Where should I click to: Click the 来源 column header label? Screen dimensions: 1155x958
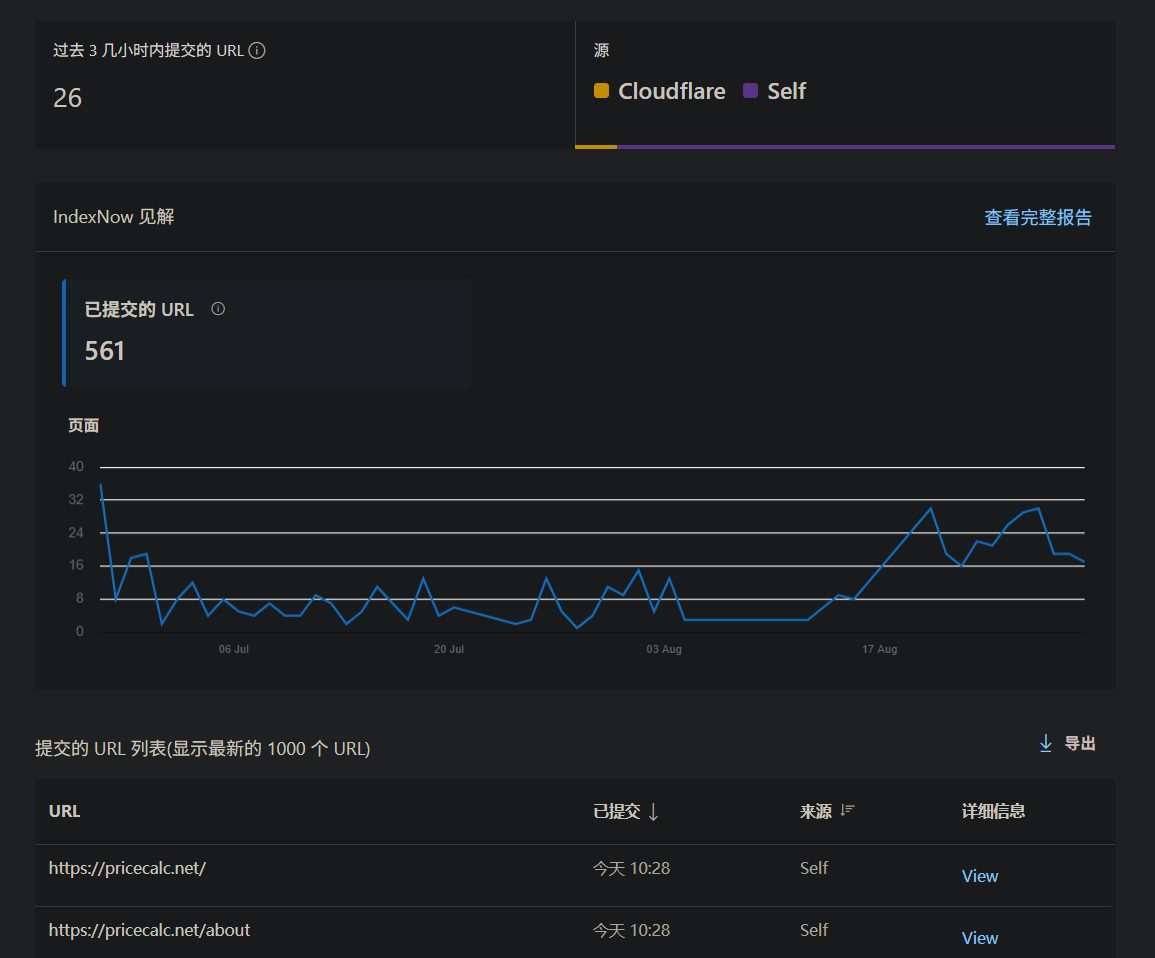click(x=816, y=811)
